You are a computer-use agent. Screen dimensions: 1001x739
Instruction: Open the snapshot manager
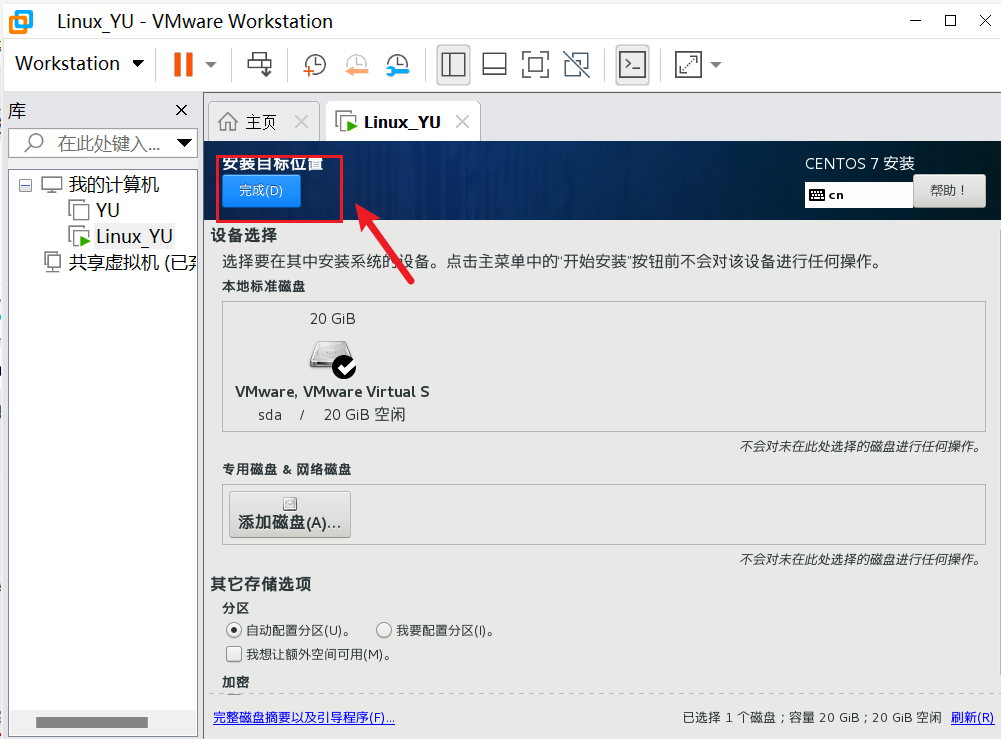(398, 64)
